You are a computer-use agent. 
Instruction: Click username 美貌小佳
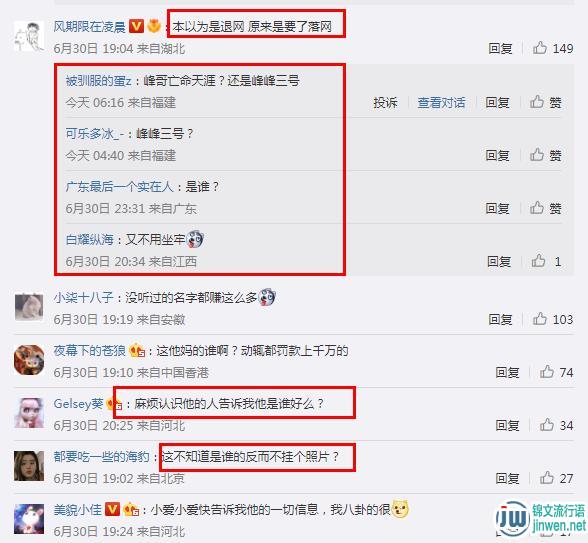78,510
